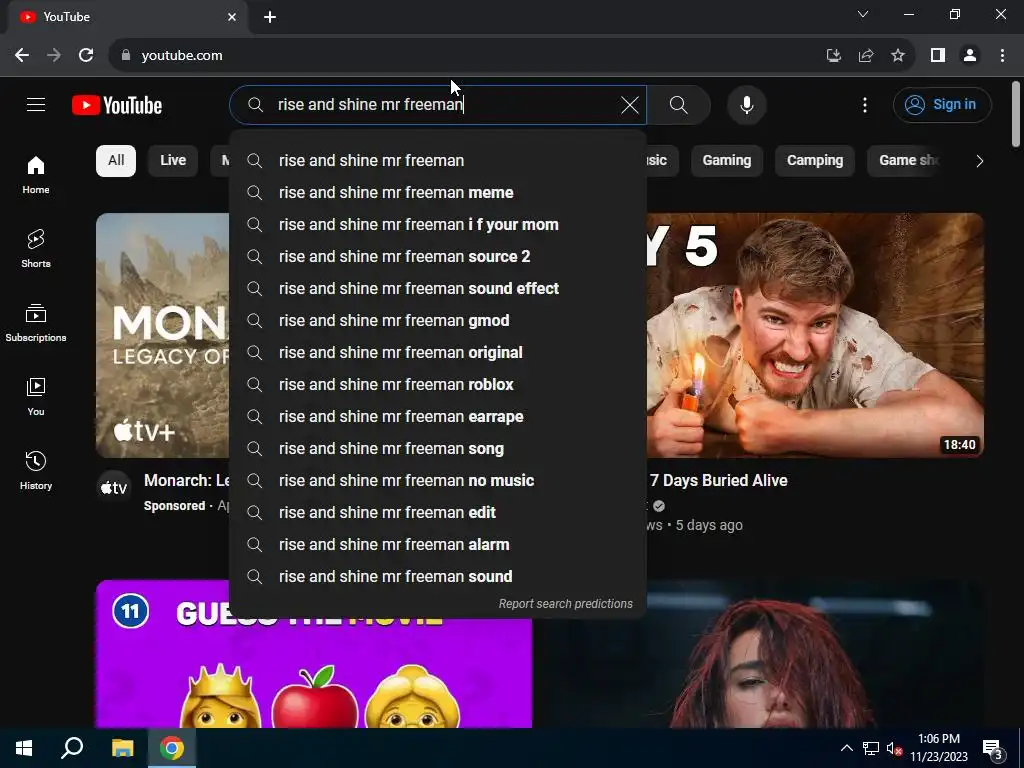Screen dimensions: 1024x768
Task: Click the Apple TV channel avatar
Action: [114, 487]
